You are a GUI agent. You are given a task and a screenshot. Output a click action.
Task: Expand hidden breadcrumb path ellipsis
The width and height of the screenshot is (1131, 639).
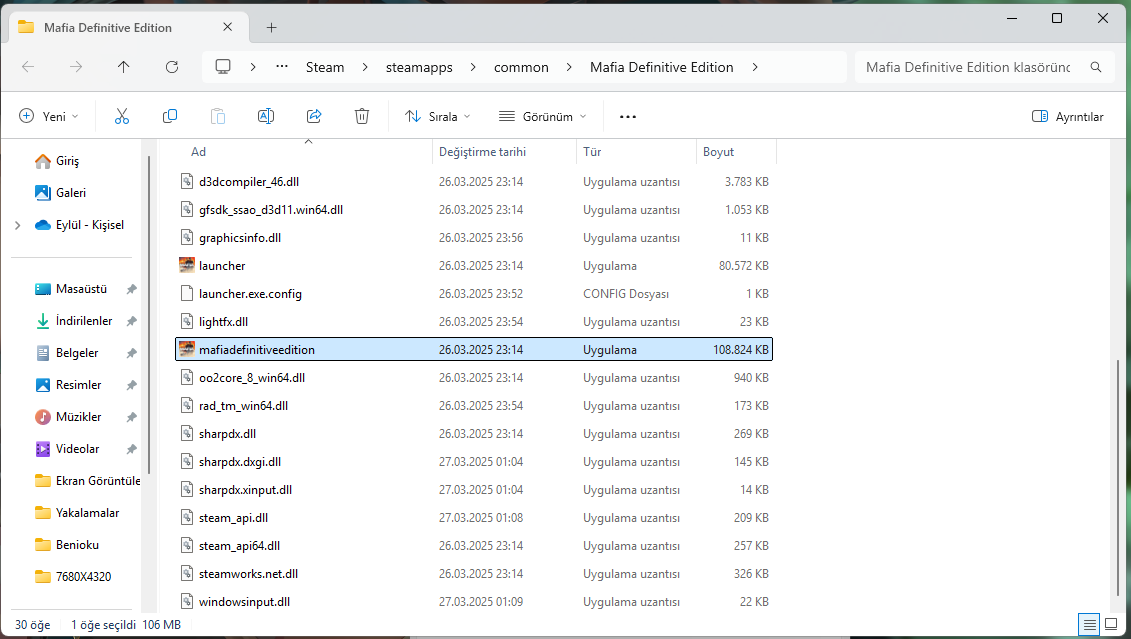(282, 66)
